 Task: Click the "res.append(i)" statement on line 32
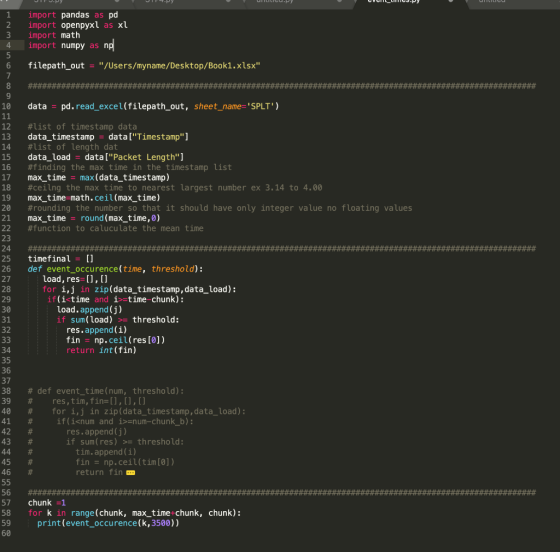click(x=96, y=330)
